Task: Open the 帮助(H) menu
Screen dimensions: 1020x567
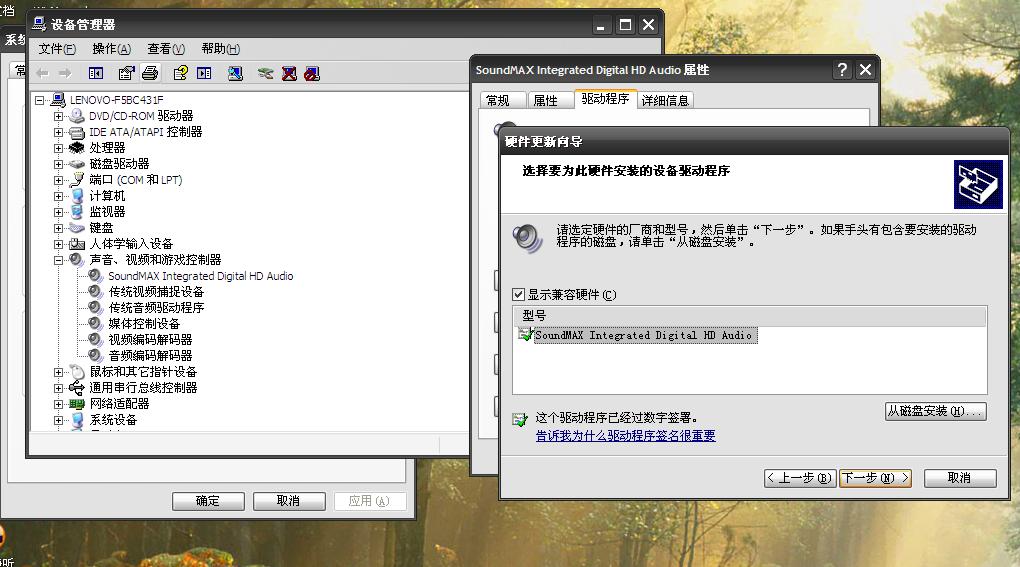Action: [221, 49]
